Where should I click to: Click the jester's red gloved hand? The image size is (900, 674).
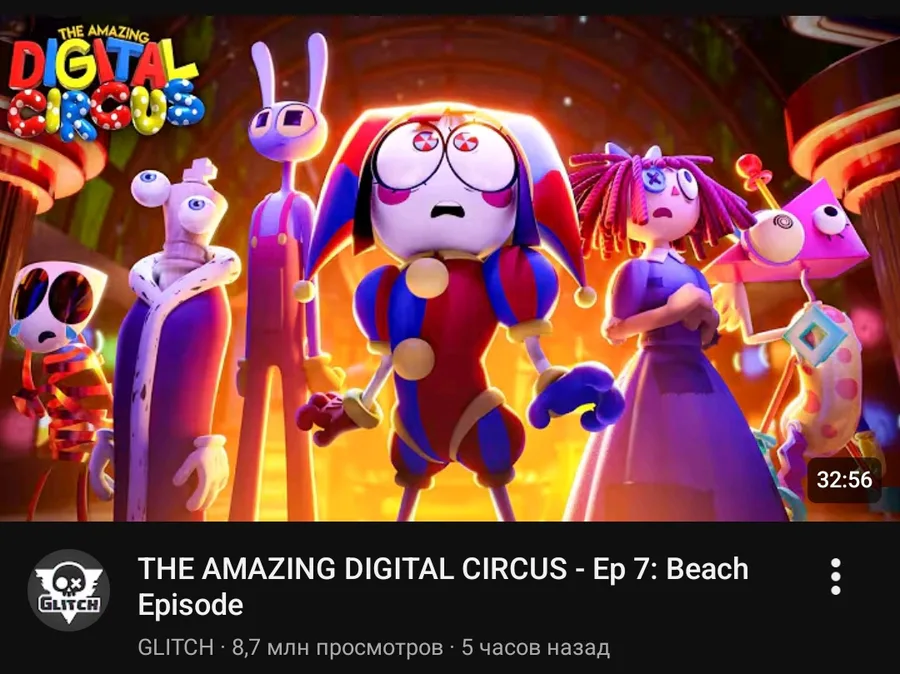click(x=327, y=415)
